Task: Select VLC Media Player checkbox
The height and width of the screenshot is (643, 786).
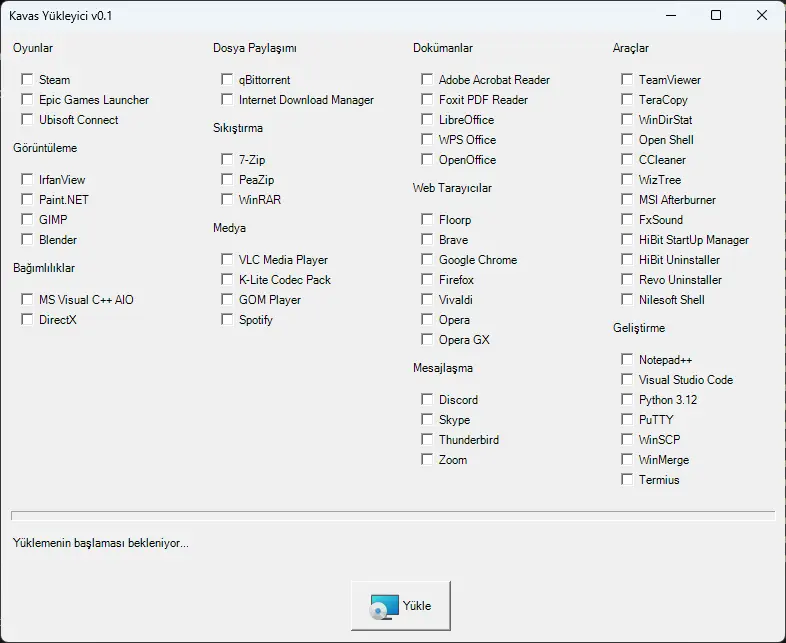Action: [x=227, y=260]
